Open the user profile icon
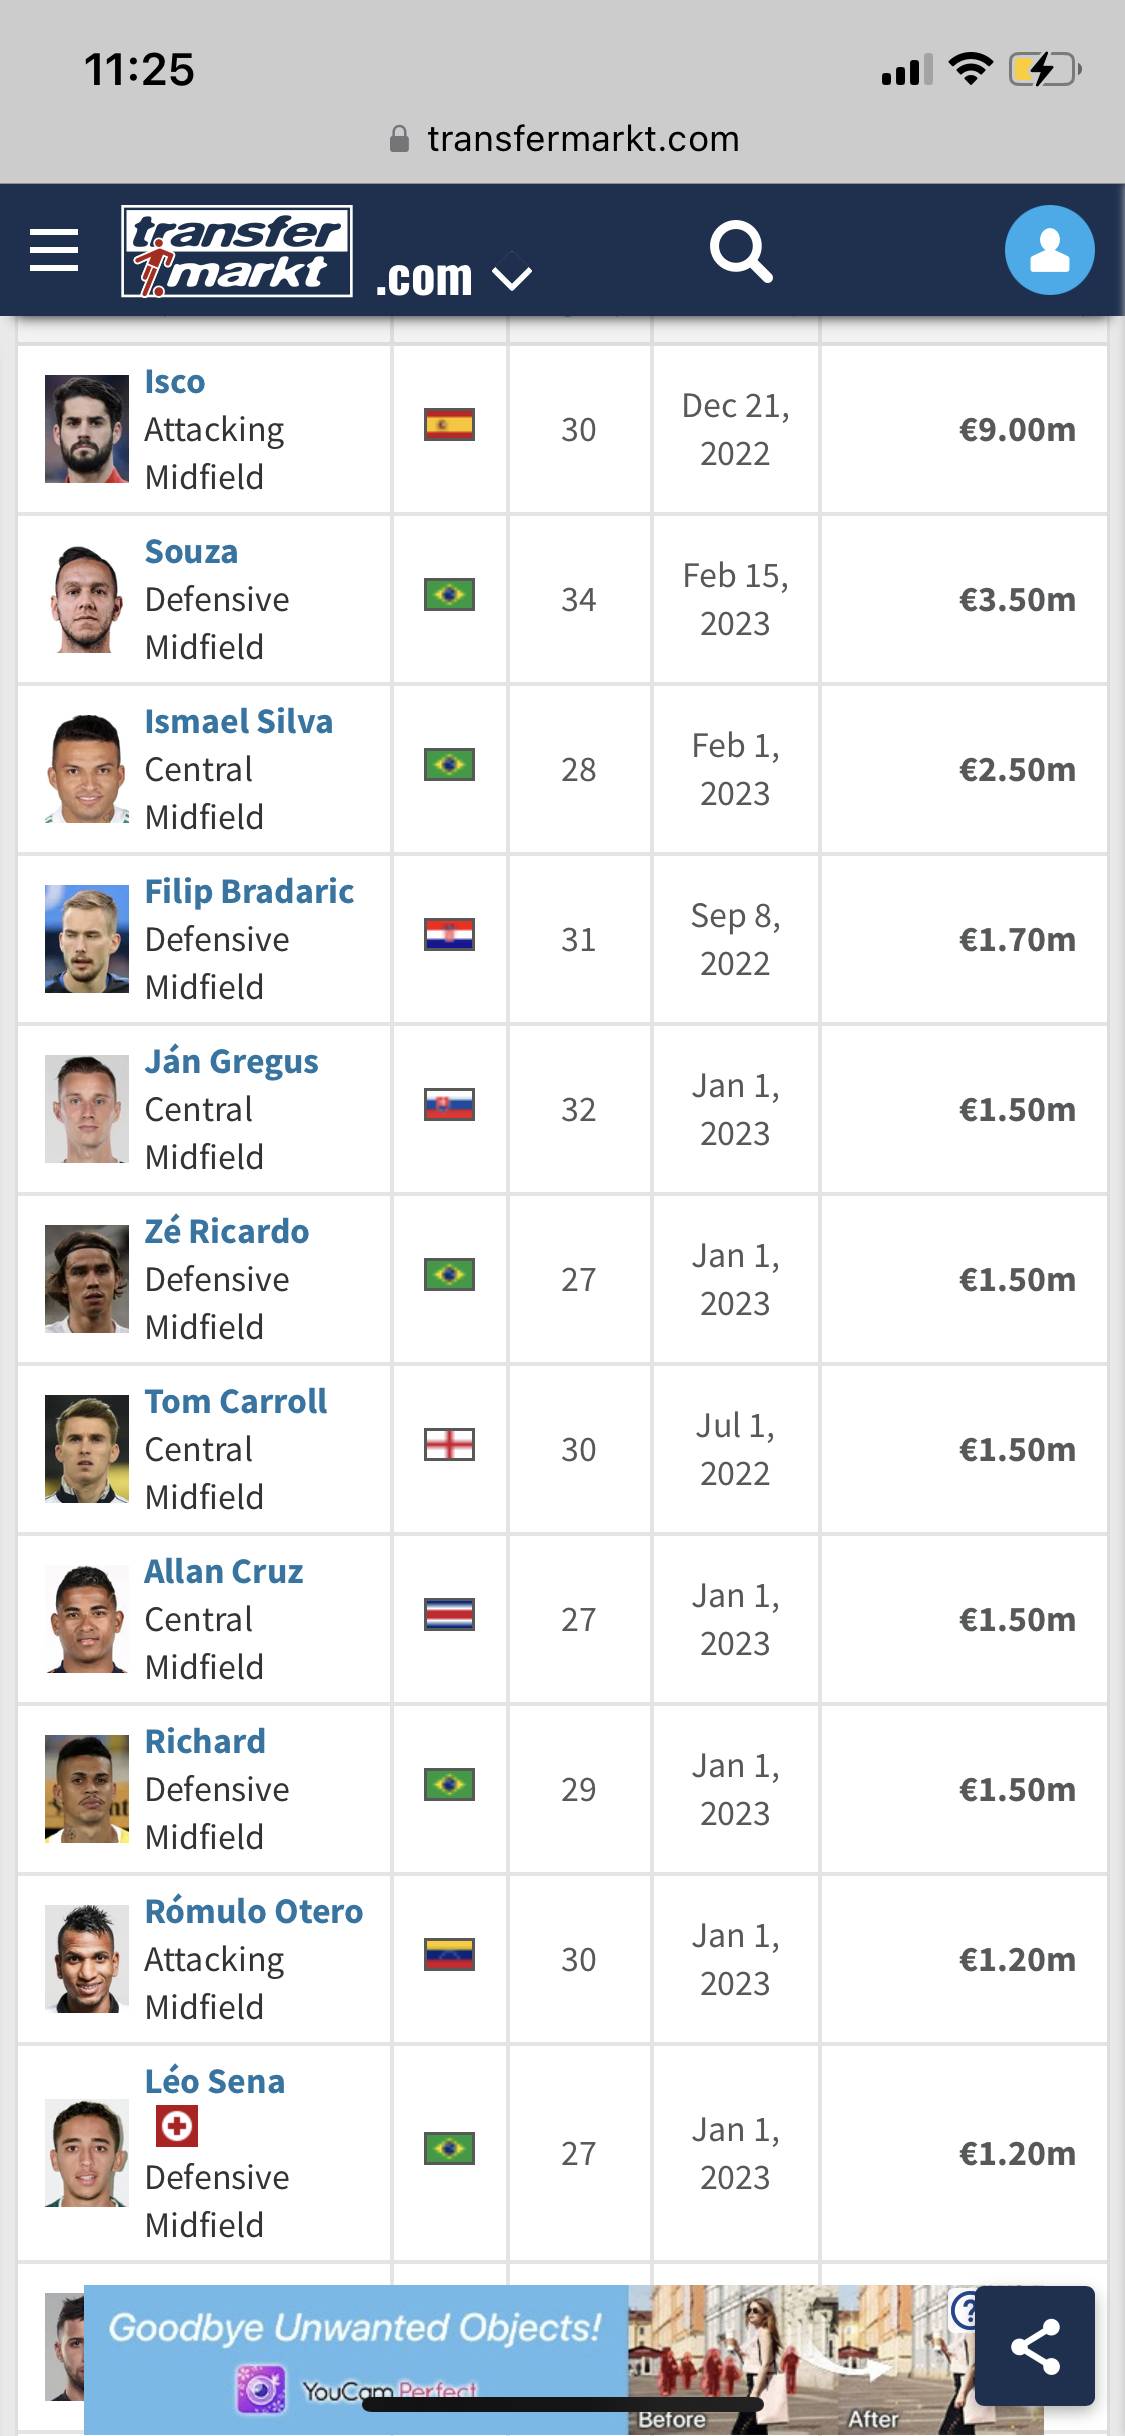The height and width of the screenshot is (2436, 1125). point(1049,250)
